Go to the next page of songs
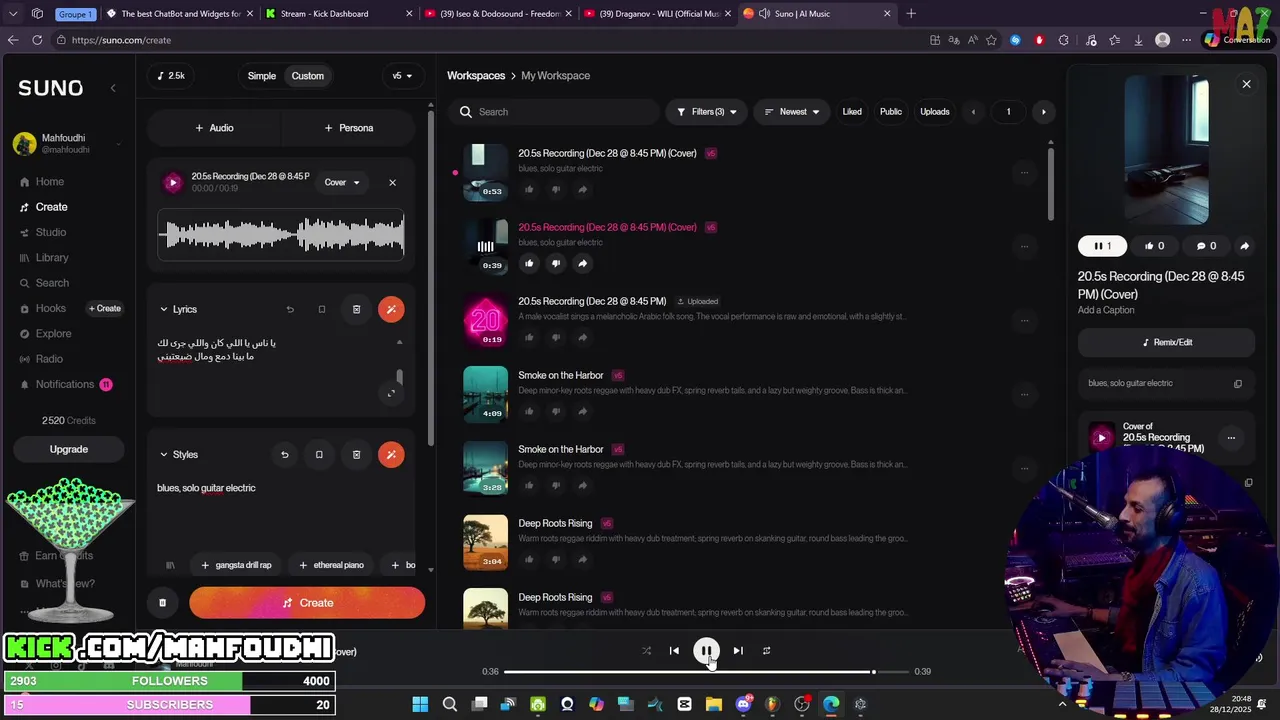1280x720 pixels. 1044,112
